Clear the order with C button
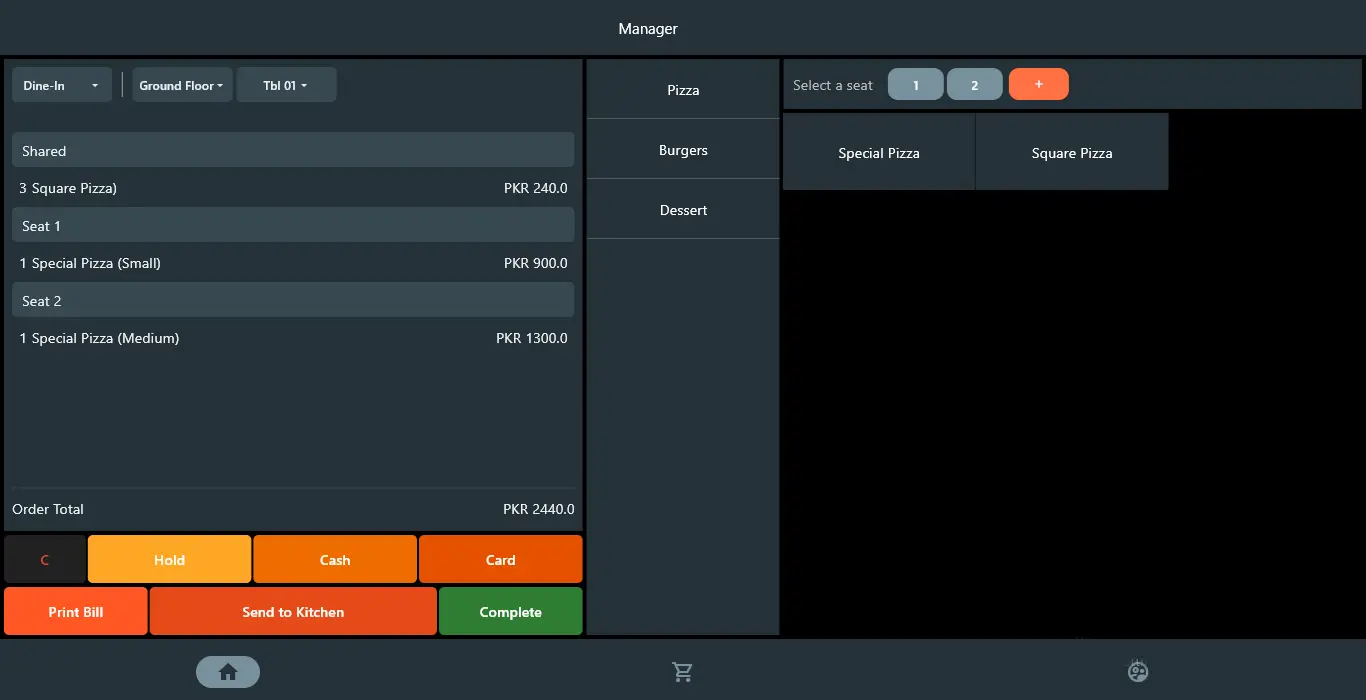The width and height of the screenshot is (1366, 700). (x=45, y=560)
